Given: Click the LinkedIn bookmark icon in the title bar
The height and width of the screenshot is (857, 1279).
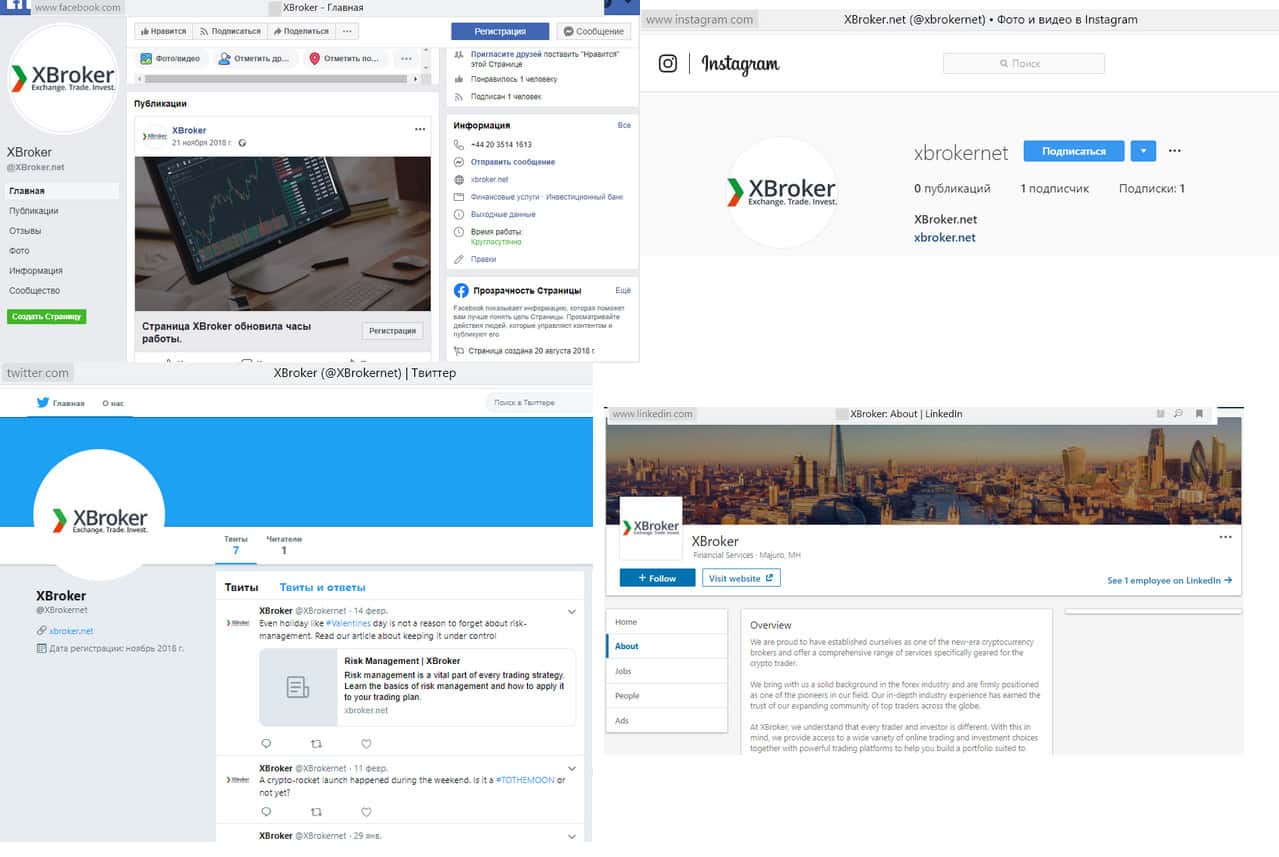Looking at the screenshot, I should [x=1199, y=414].
